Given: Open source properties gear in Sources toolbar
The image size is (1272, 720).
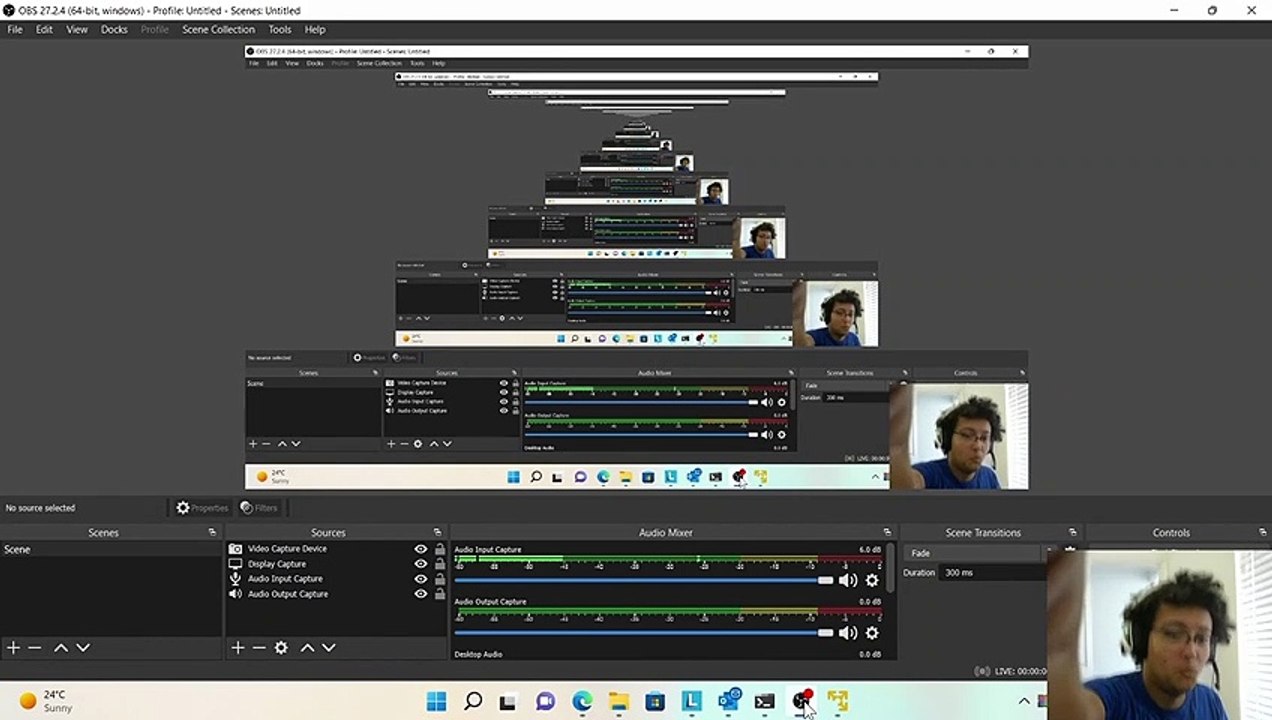Looking at the screenshot, I should pyautogui.click(x=281, y=648).
